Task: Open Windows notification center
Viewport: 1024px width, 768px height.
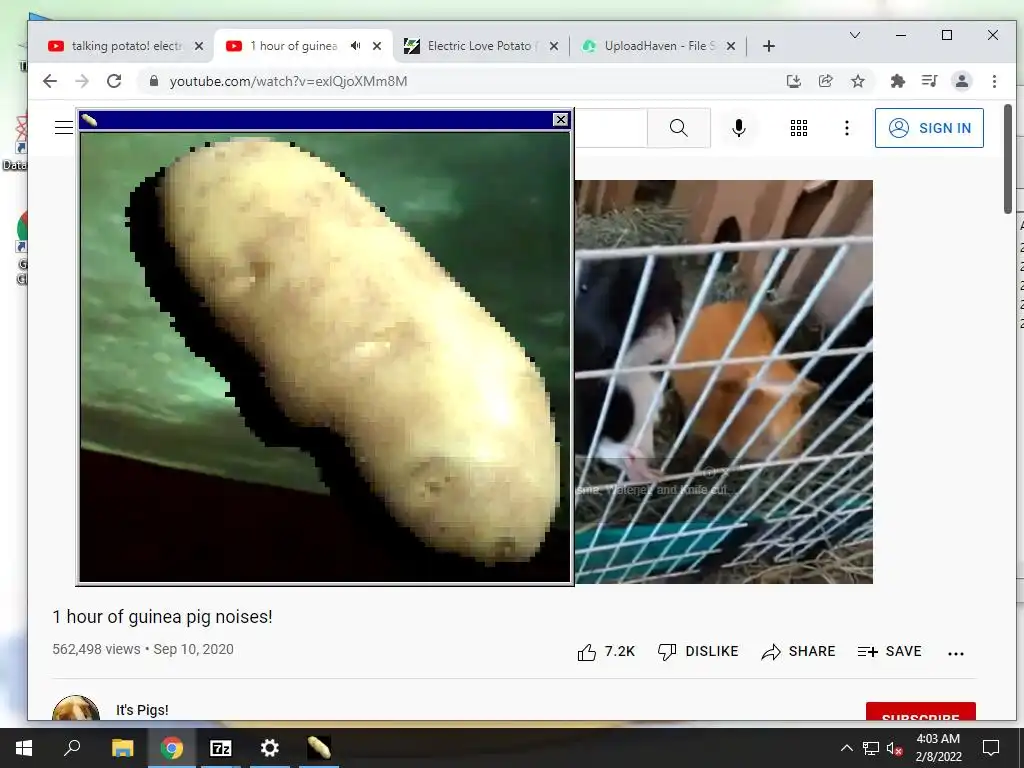Action: coord(991,748)
